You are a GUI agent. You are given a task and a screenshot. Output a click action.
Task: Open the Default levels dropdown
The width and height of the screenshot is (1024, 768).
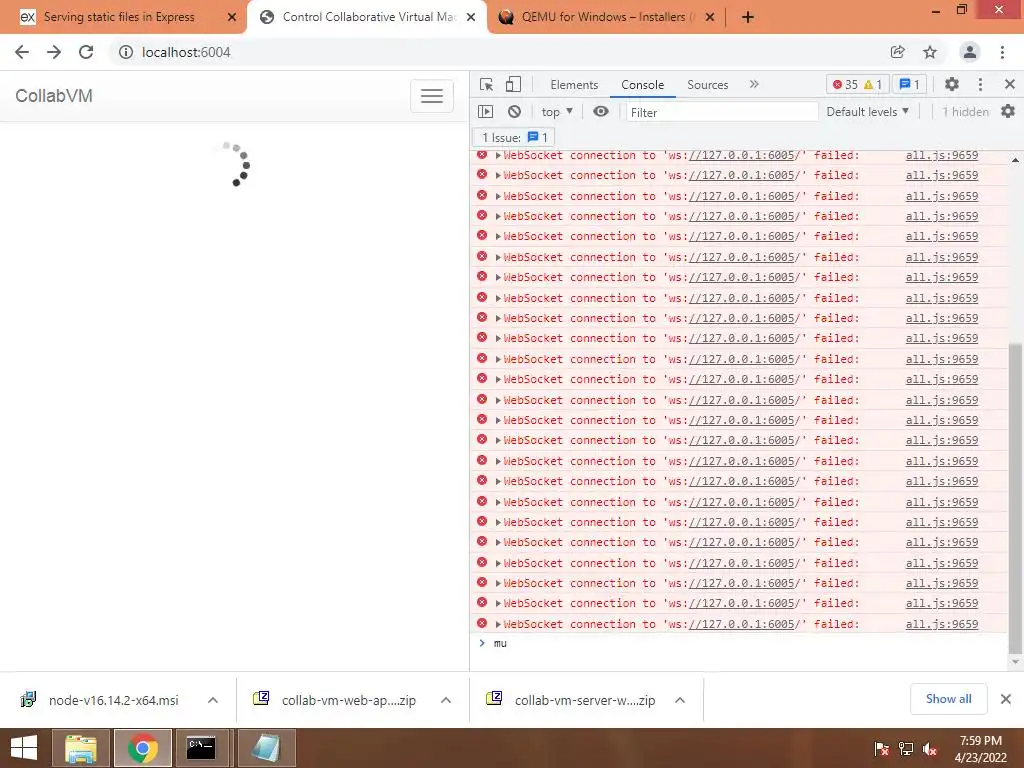coord(867,112)
